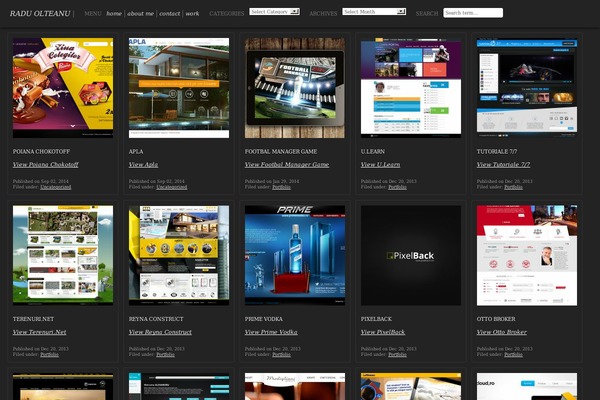Open the home menu link
This screenshot has height=400, width=600.
click(x=114, y=13)
